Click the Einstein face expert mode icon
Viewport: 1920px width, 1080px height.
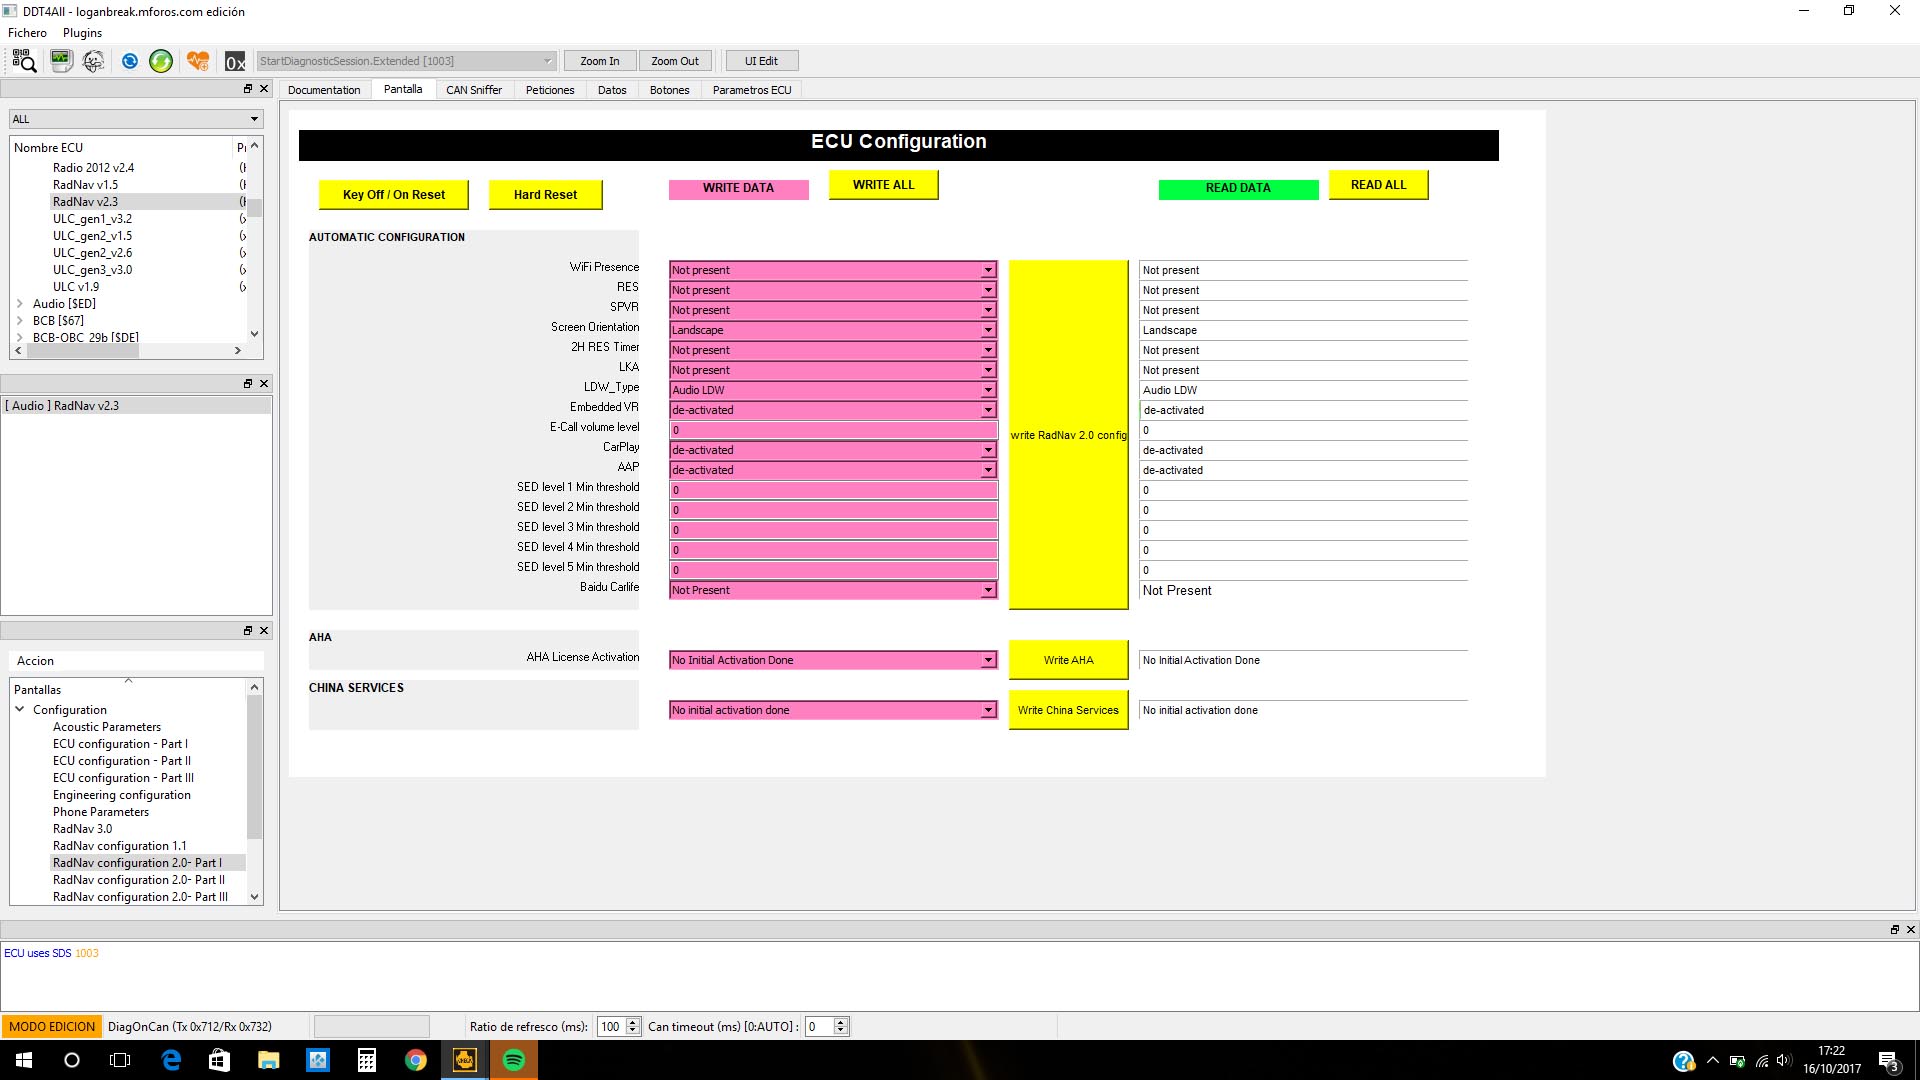[93, 61]
